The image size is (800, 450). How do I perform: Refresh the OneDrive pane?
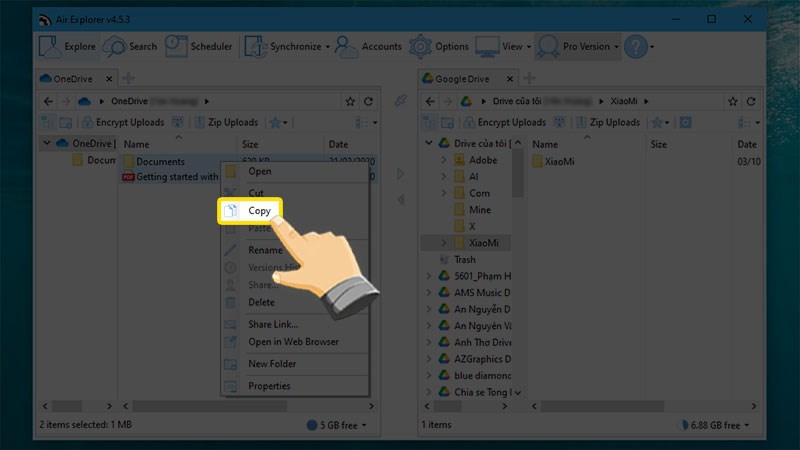tap(368, 102)
